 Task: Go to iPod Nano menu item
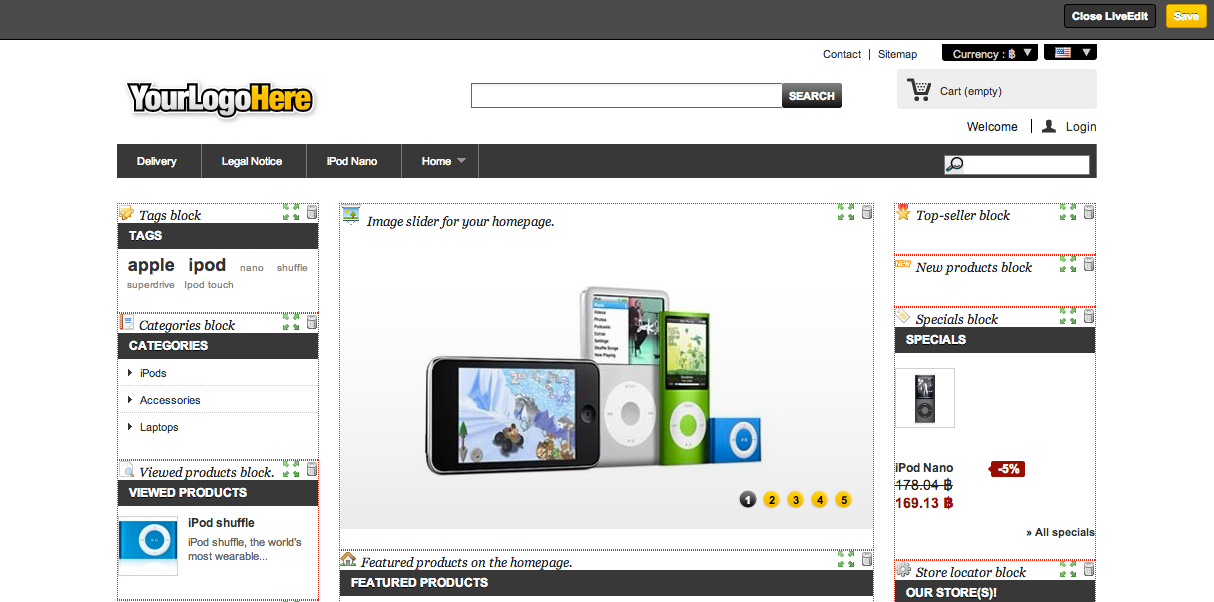[352, 161]
